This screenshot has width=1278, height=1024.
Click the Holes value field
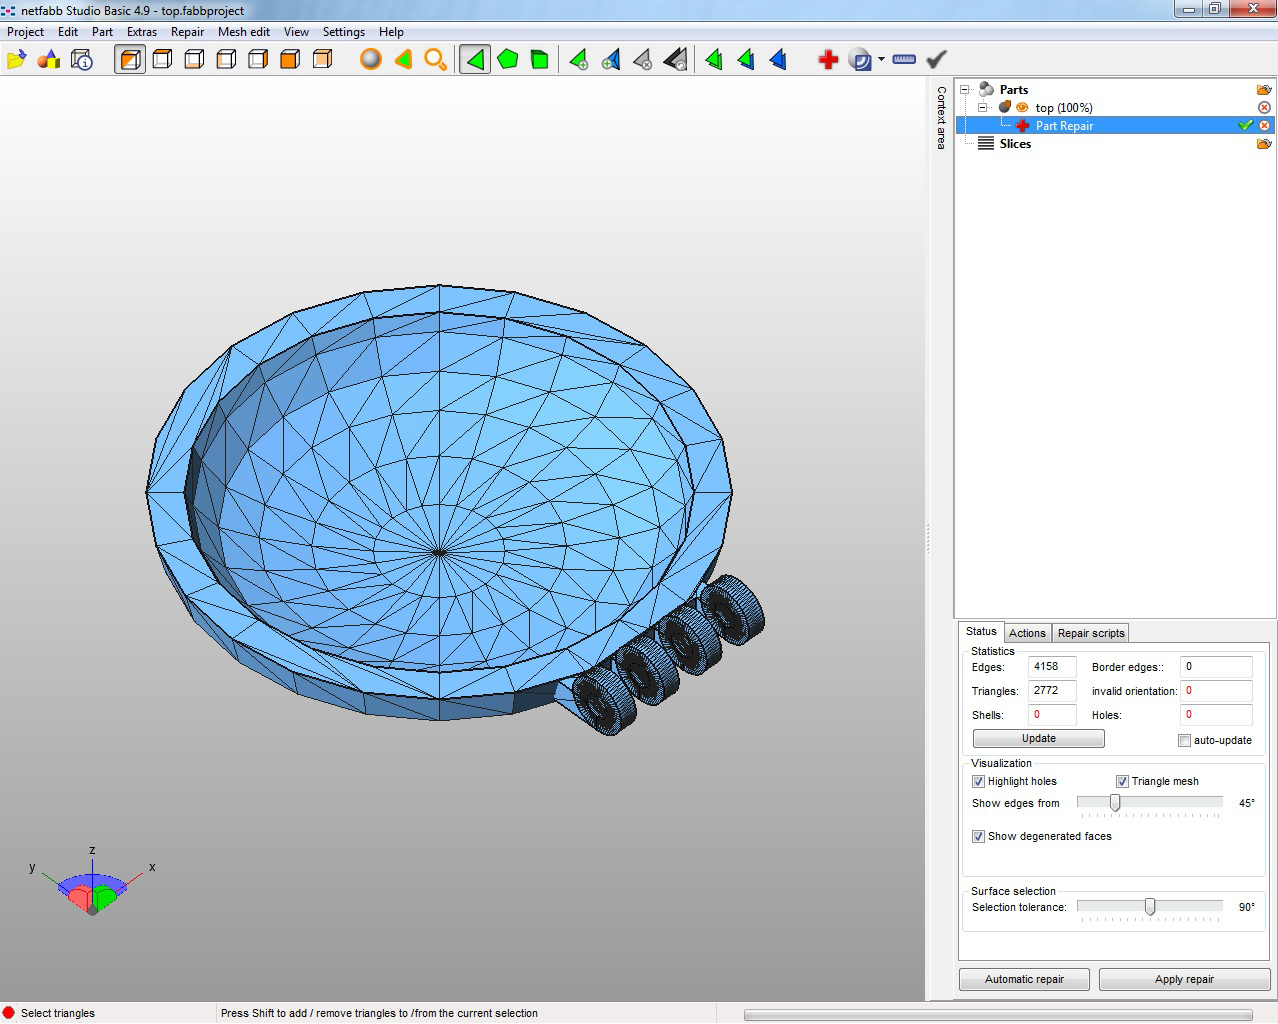(1216, 715)
